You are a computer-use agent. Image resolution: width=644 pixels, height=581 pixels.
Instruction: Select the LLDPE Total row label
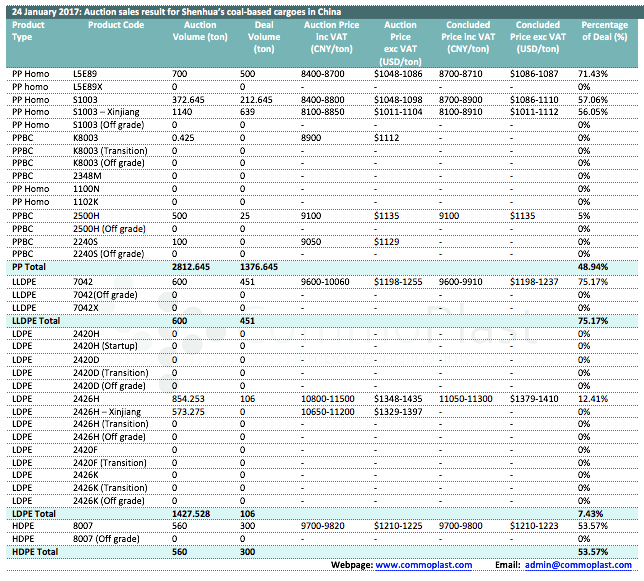pos(36,320)
